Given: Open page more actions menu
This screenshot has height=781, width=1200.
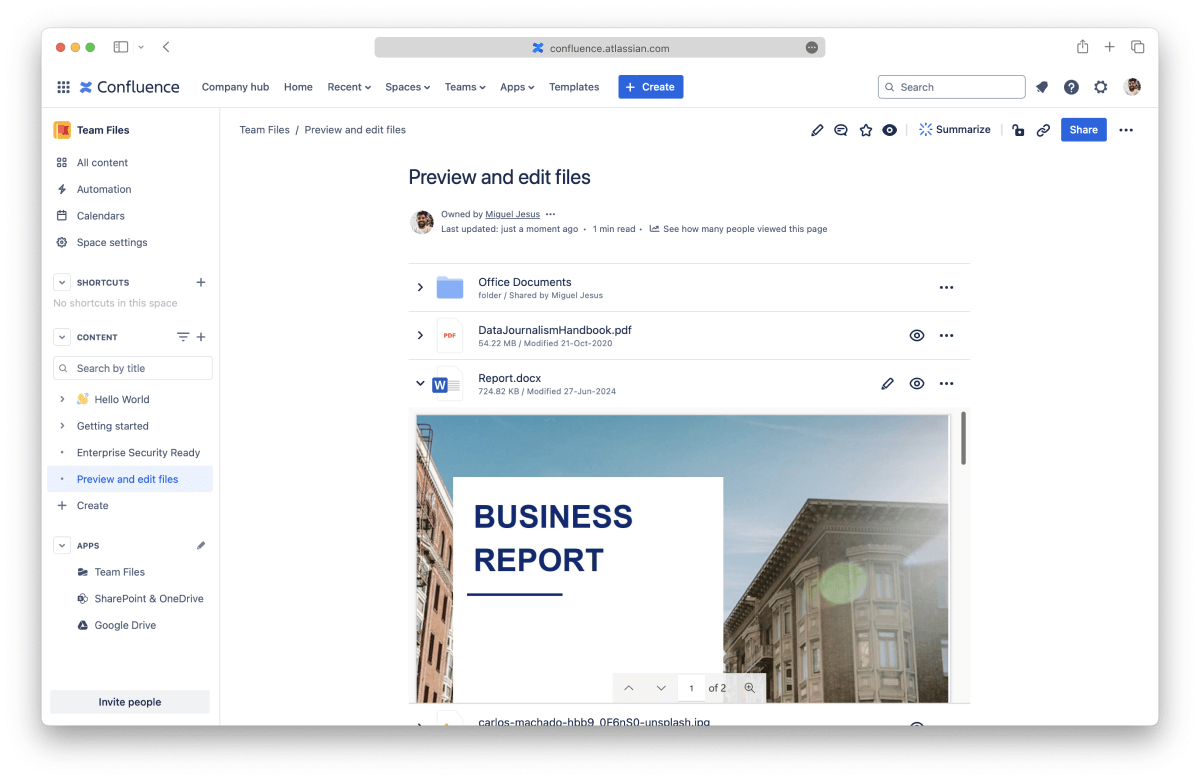Looking at the screenshot, I should (x=1126, y=130).
